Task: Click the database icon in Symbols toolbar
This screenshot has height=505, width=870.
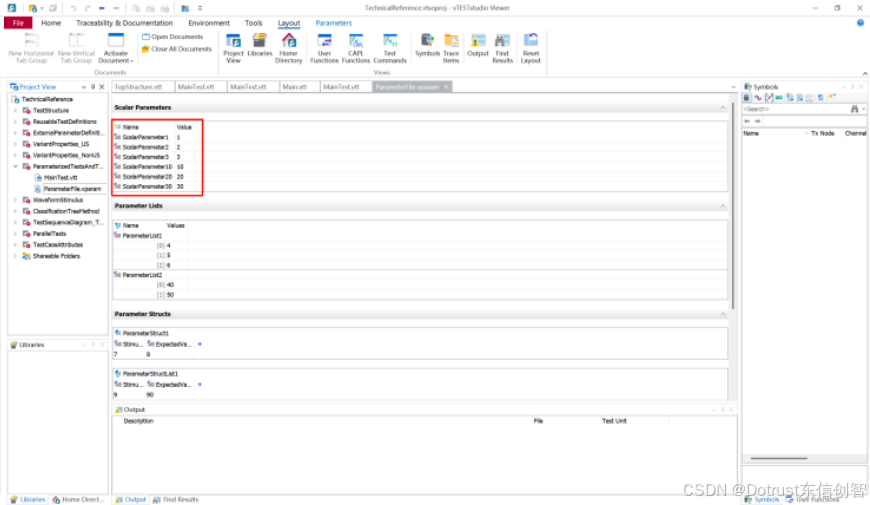Action: (x=747, y=98)
